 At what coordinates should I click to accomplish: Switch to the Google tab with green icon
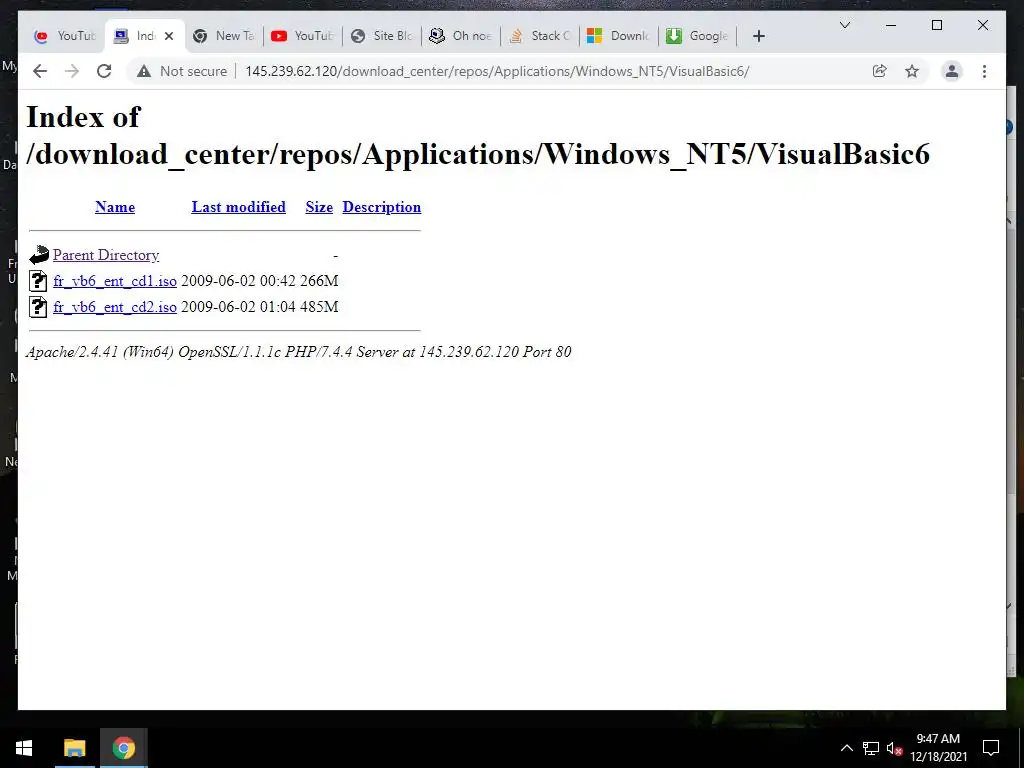[698, 36]
